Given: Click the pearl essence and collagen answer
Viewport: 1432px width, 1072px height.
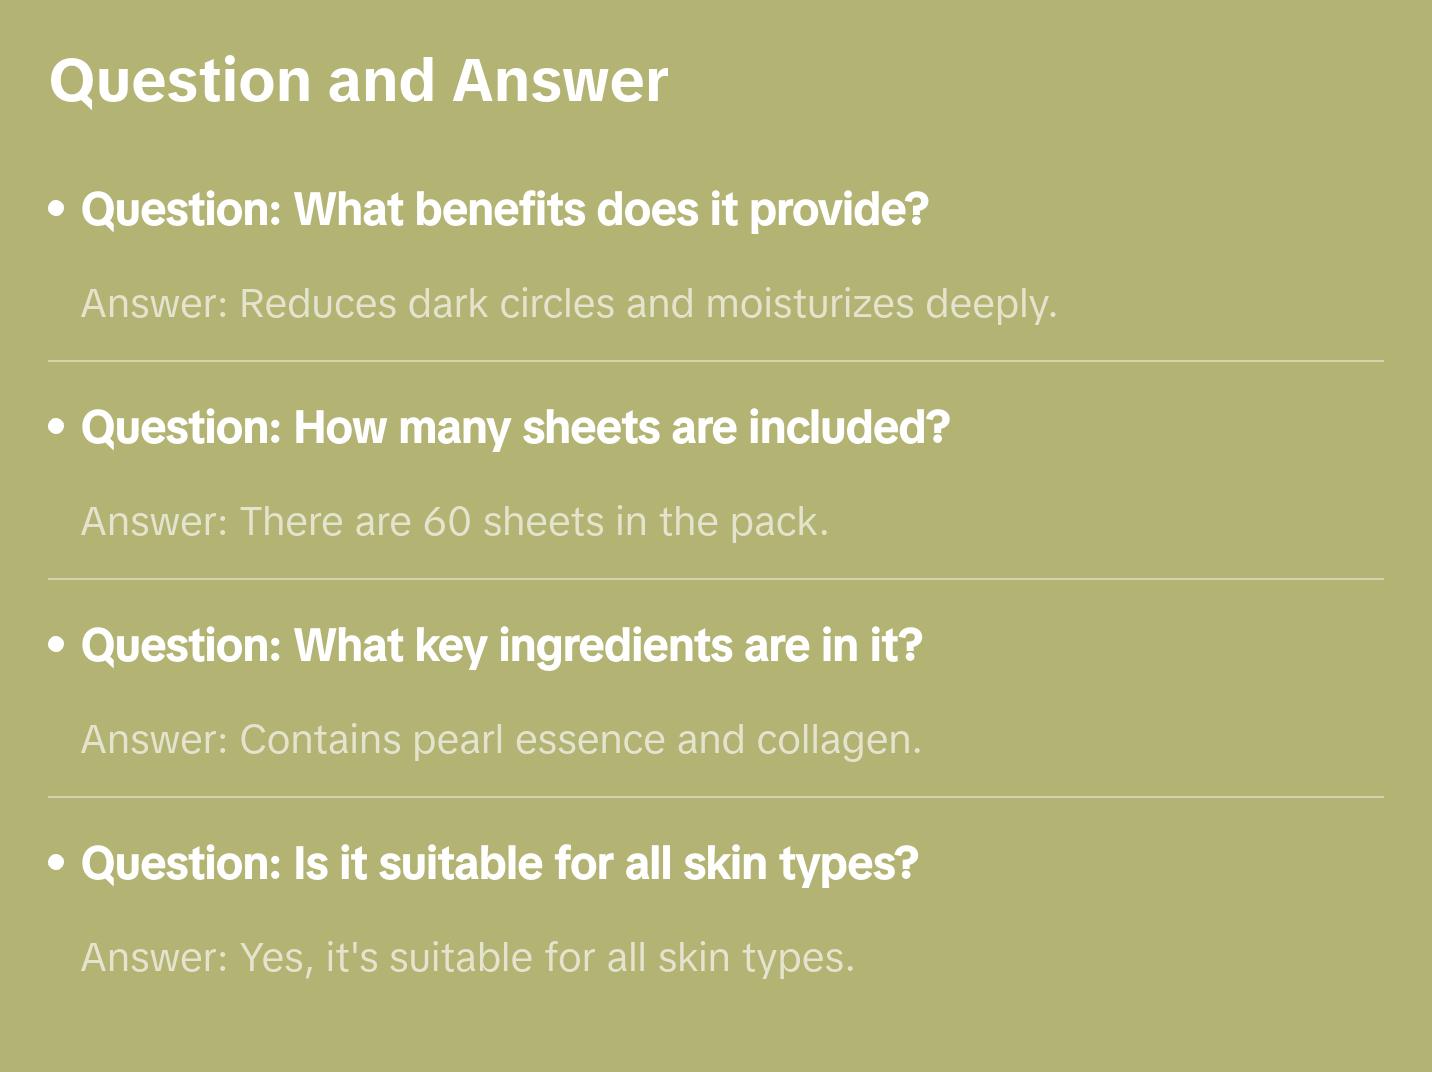Looking at the screenshot, I should click(x=500, y=740).
